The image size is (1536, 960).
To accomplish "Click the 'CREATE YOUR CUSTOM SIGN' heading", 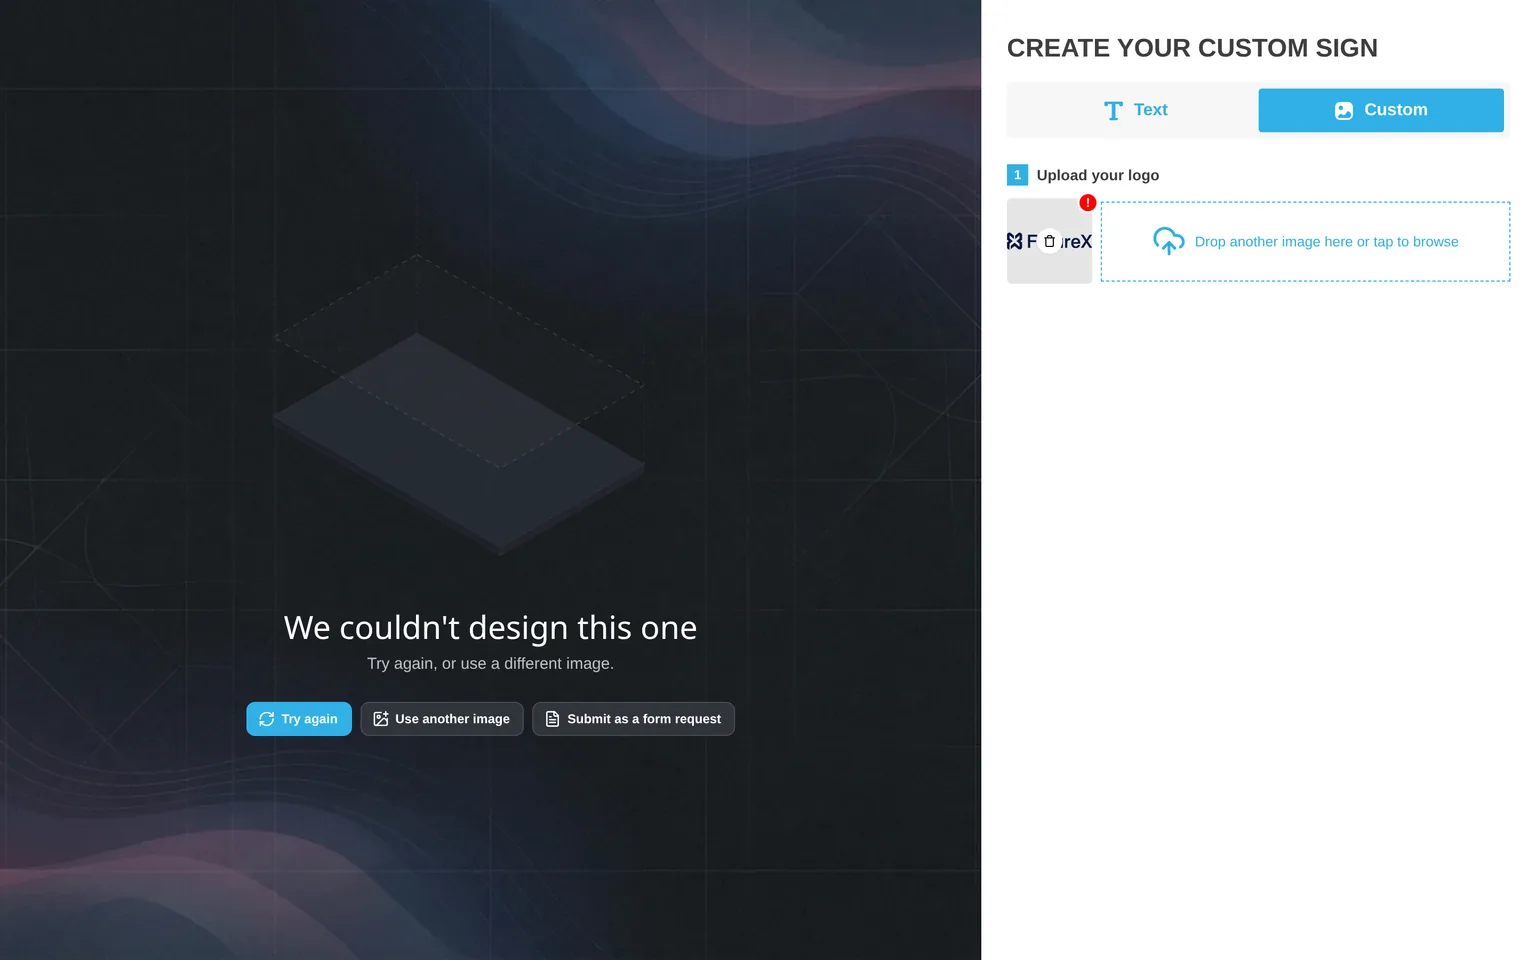I will coord(1192,48).
